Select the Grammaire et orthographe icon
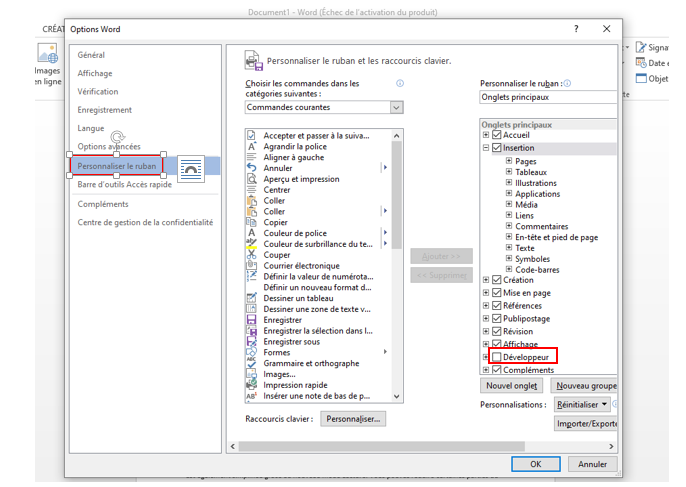The width and height of the screenshot is (686, 487). [x=252, y=363]
